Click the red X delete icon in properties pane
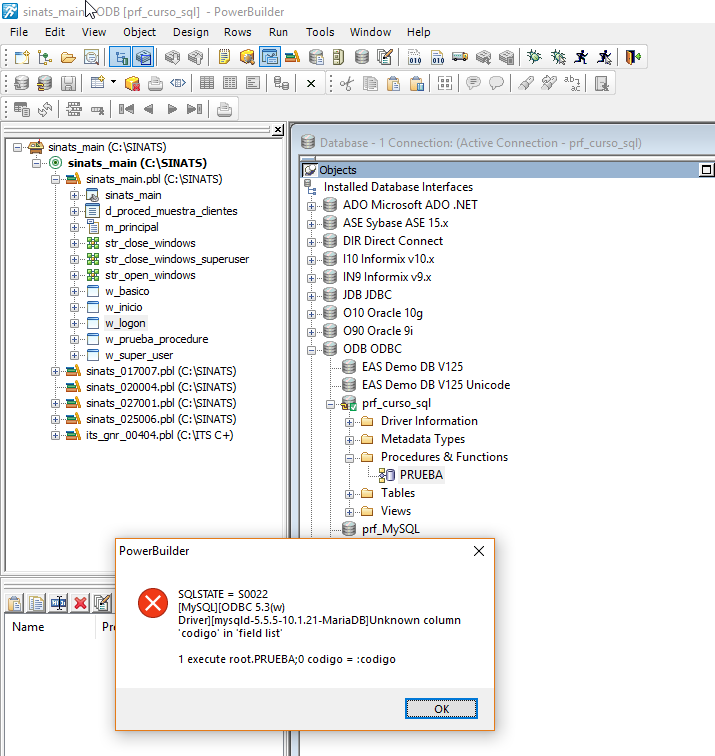715x756 pixels. point(81,603)
